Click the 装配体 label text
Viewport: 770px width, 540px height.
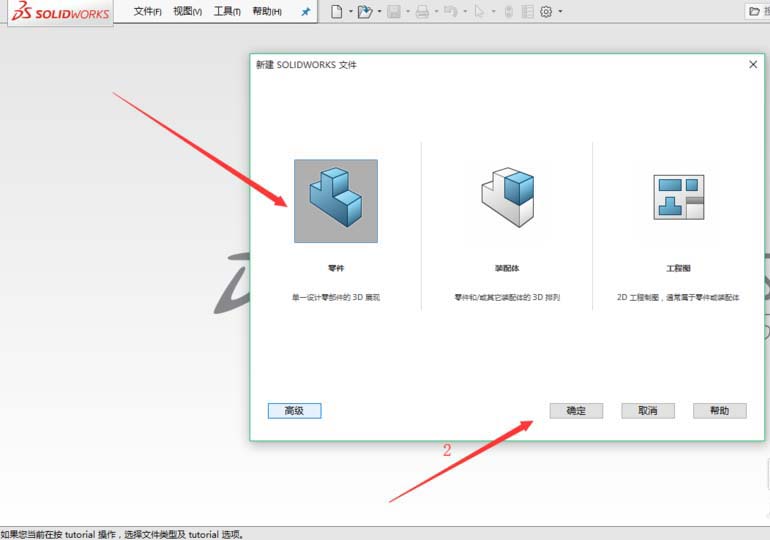(507, 268)
